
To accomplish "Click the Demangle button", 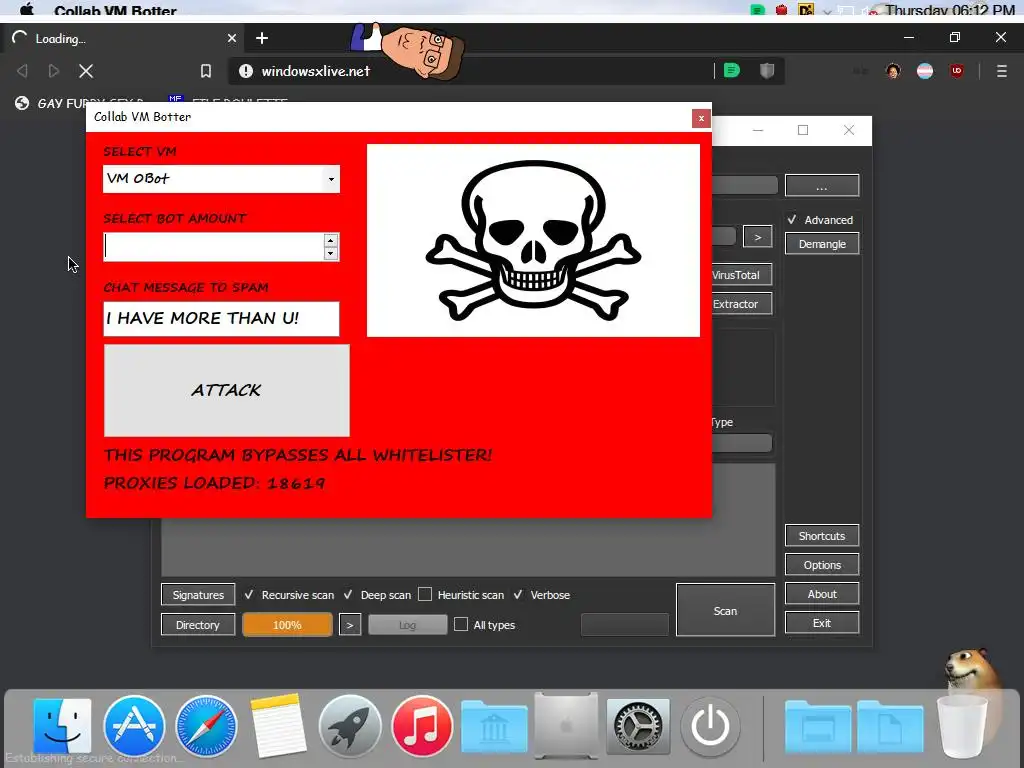I will click(822, 244).
